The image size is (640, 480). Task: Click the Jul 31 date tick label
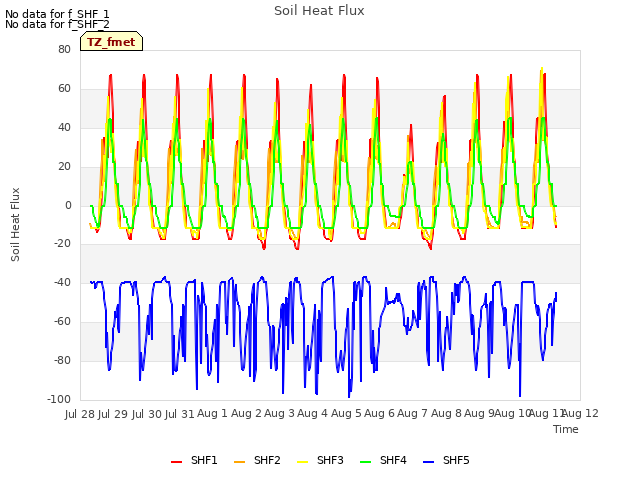(x=180, y=414)
